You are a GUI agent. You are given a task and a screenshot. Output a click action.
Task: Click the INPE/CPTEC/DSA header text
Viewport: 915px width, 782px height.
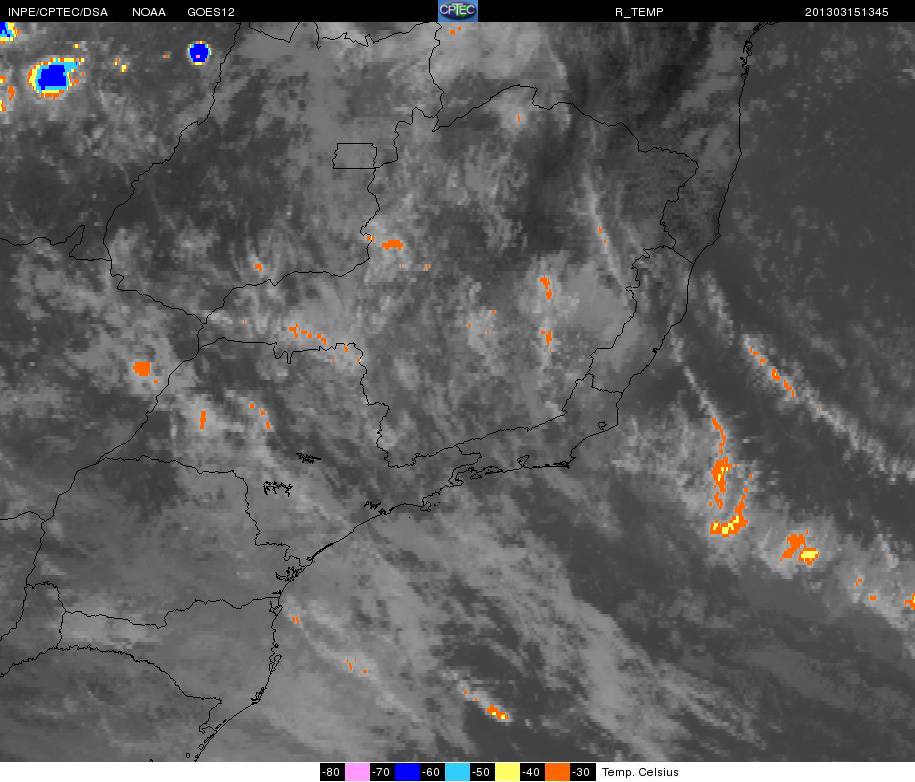(57, 12)
